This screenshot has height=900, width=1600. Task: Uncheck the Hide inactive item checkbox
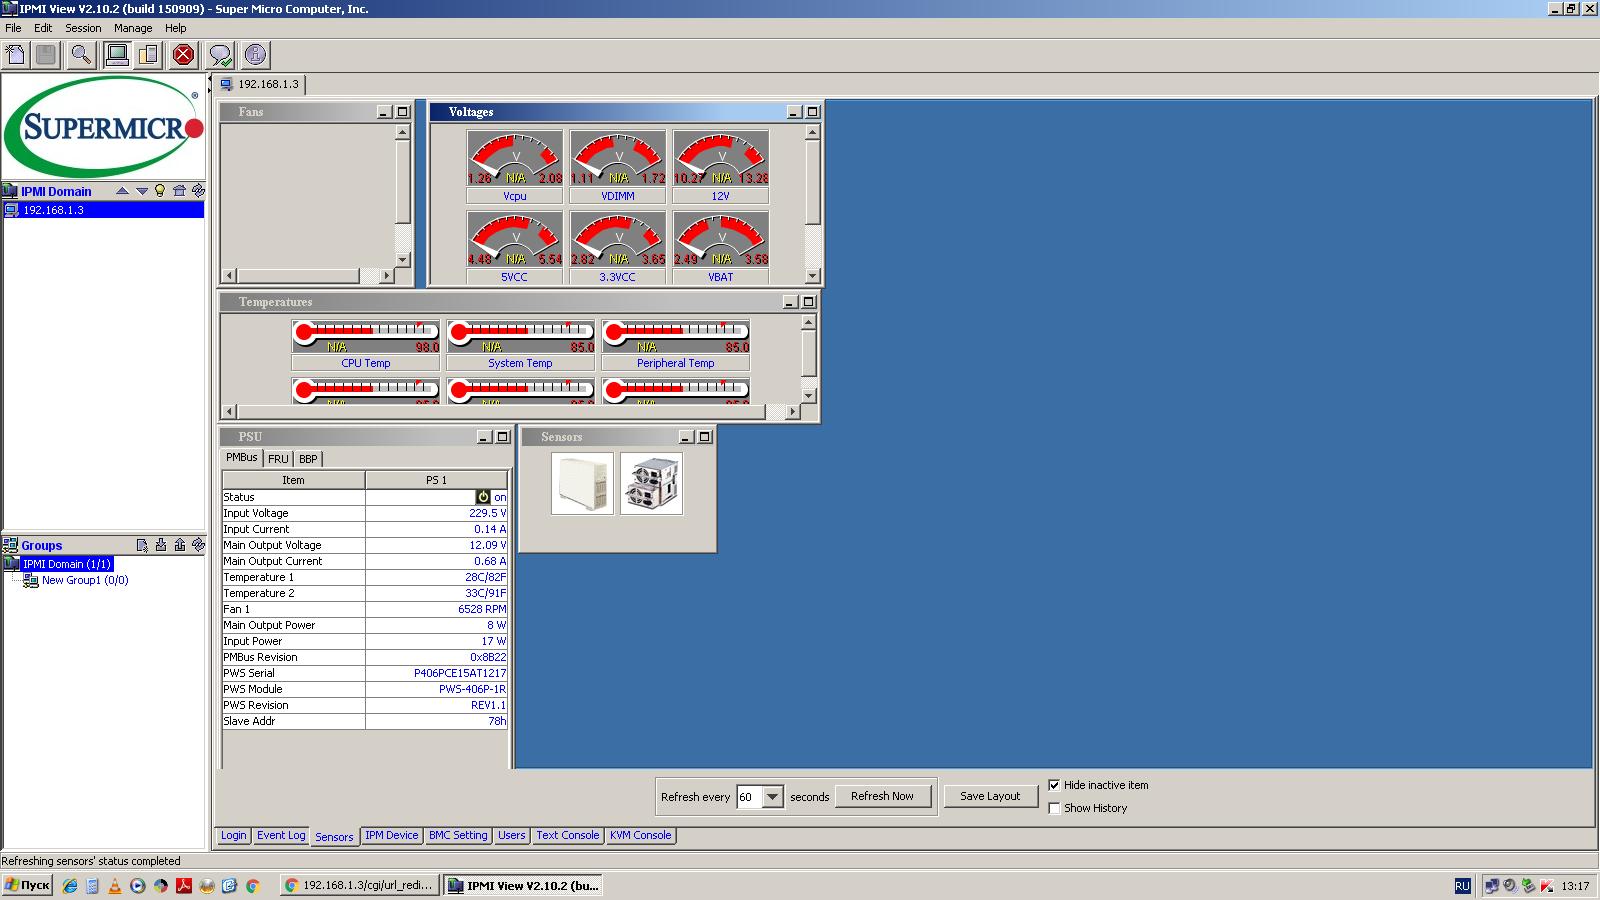[1054, 785]
